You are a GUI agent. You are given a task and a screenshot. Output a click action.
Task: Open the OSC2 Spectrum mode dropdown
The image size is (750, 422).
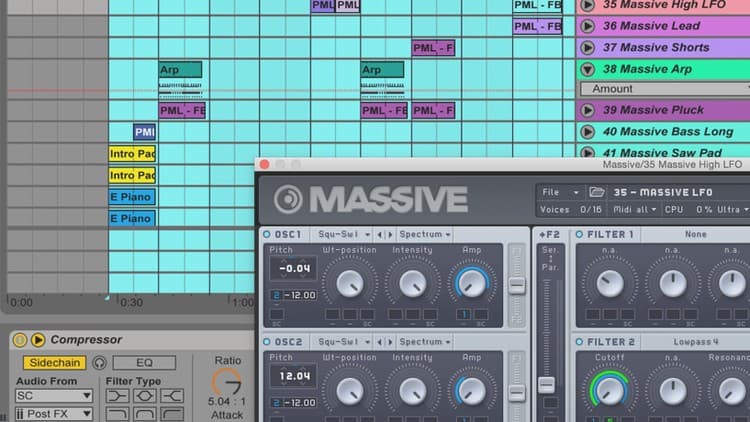point(425,342)
